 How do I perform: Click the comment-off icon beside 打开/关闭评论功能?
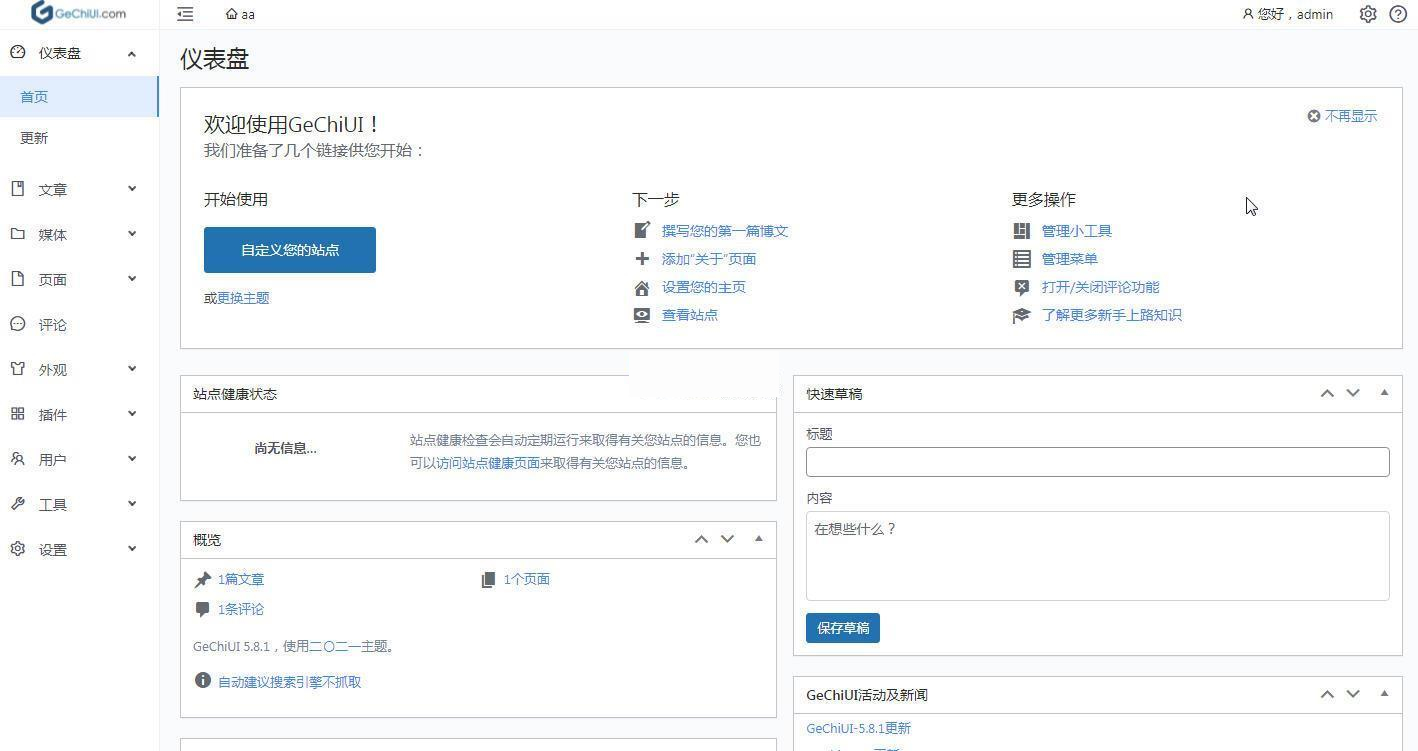1021,287
